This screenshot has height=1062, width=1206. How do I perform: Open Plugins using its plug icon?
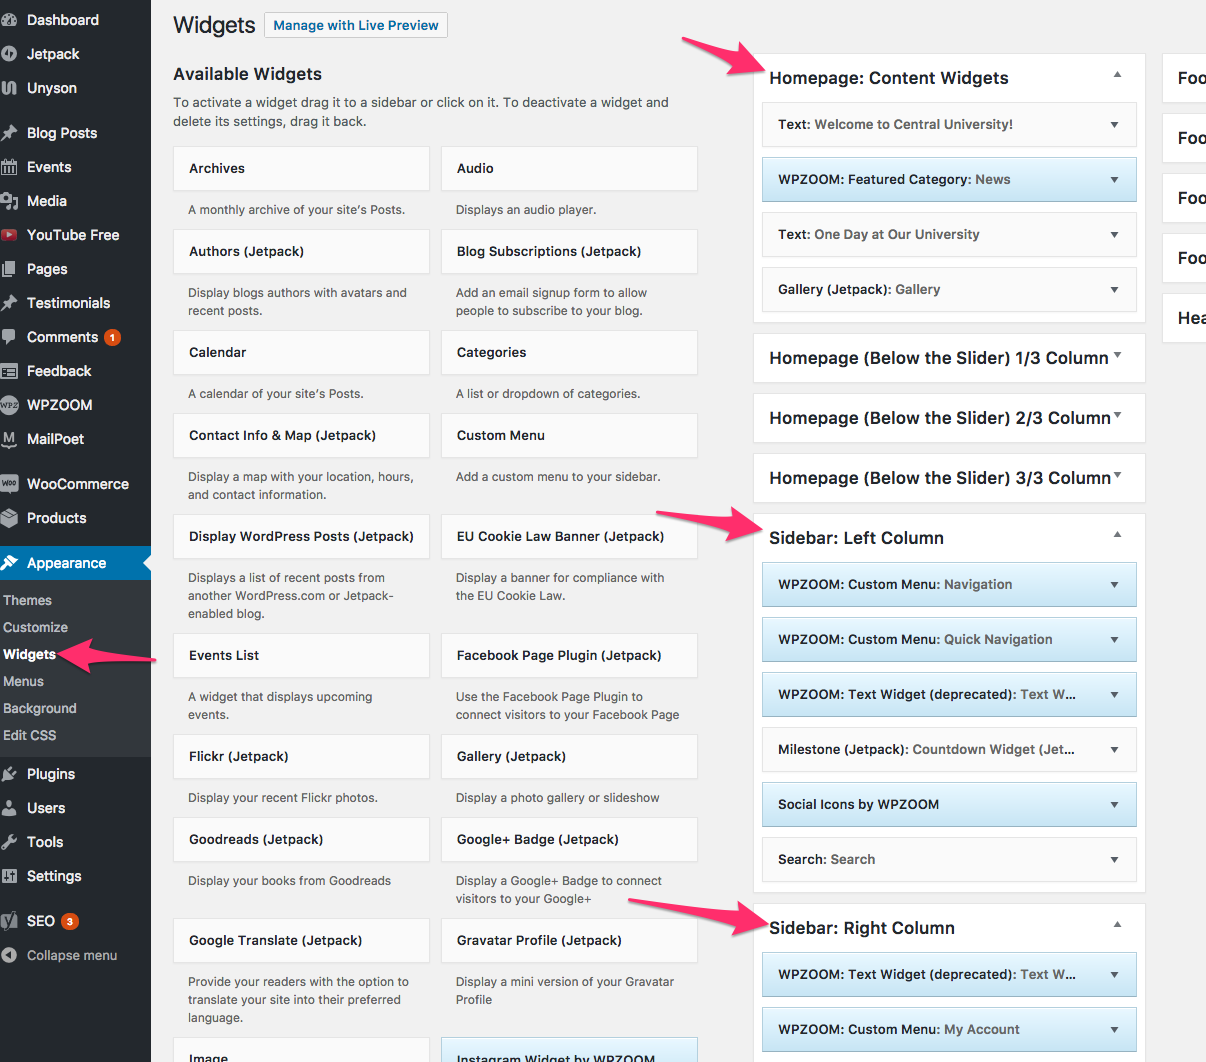point(9,774)
